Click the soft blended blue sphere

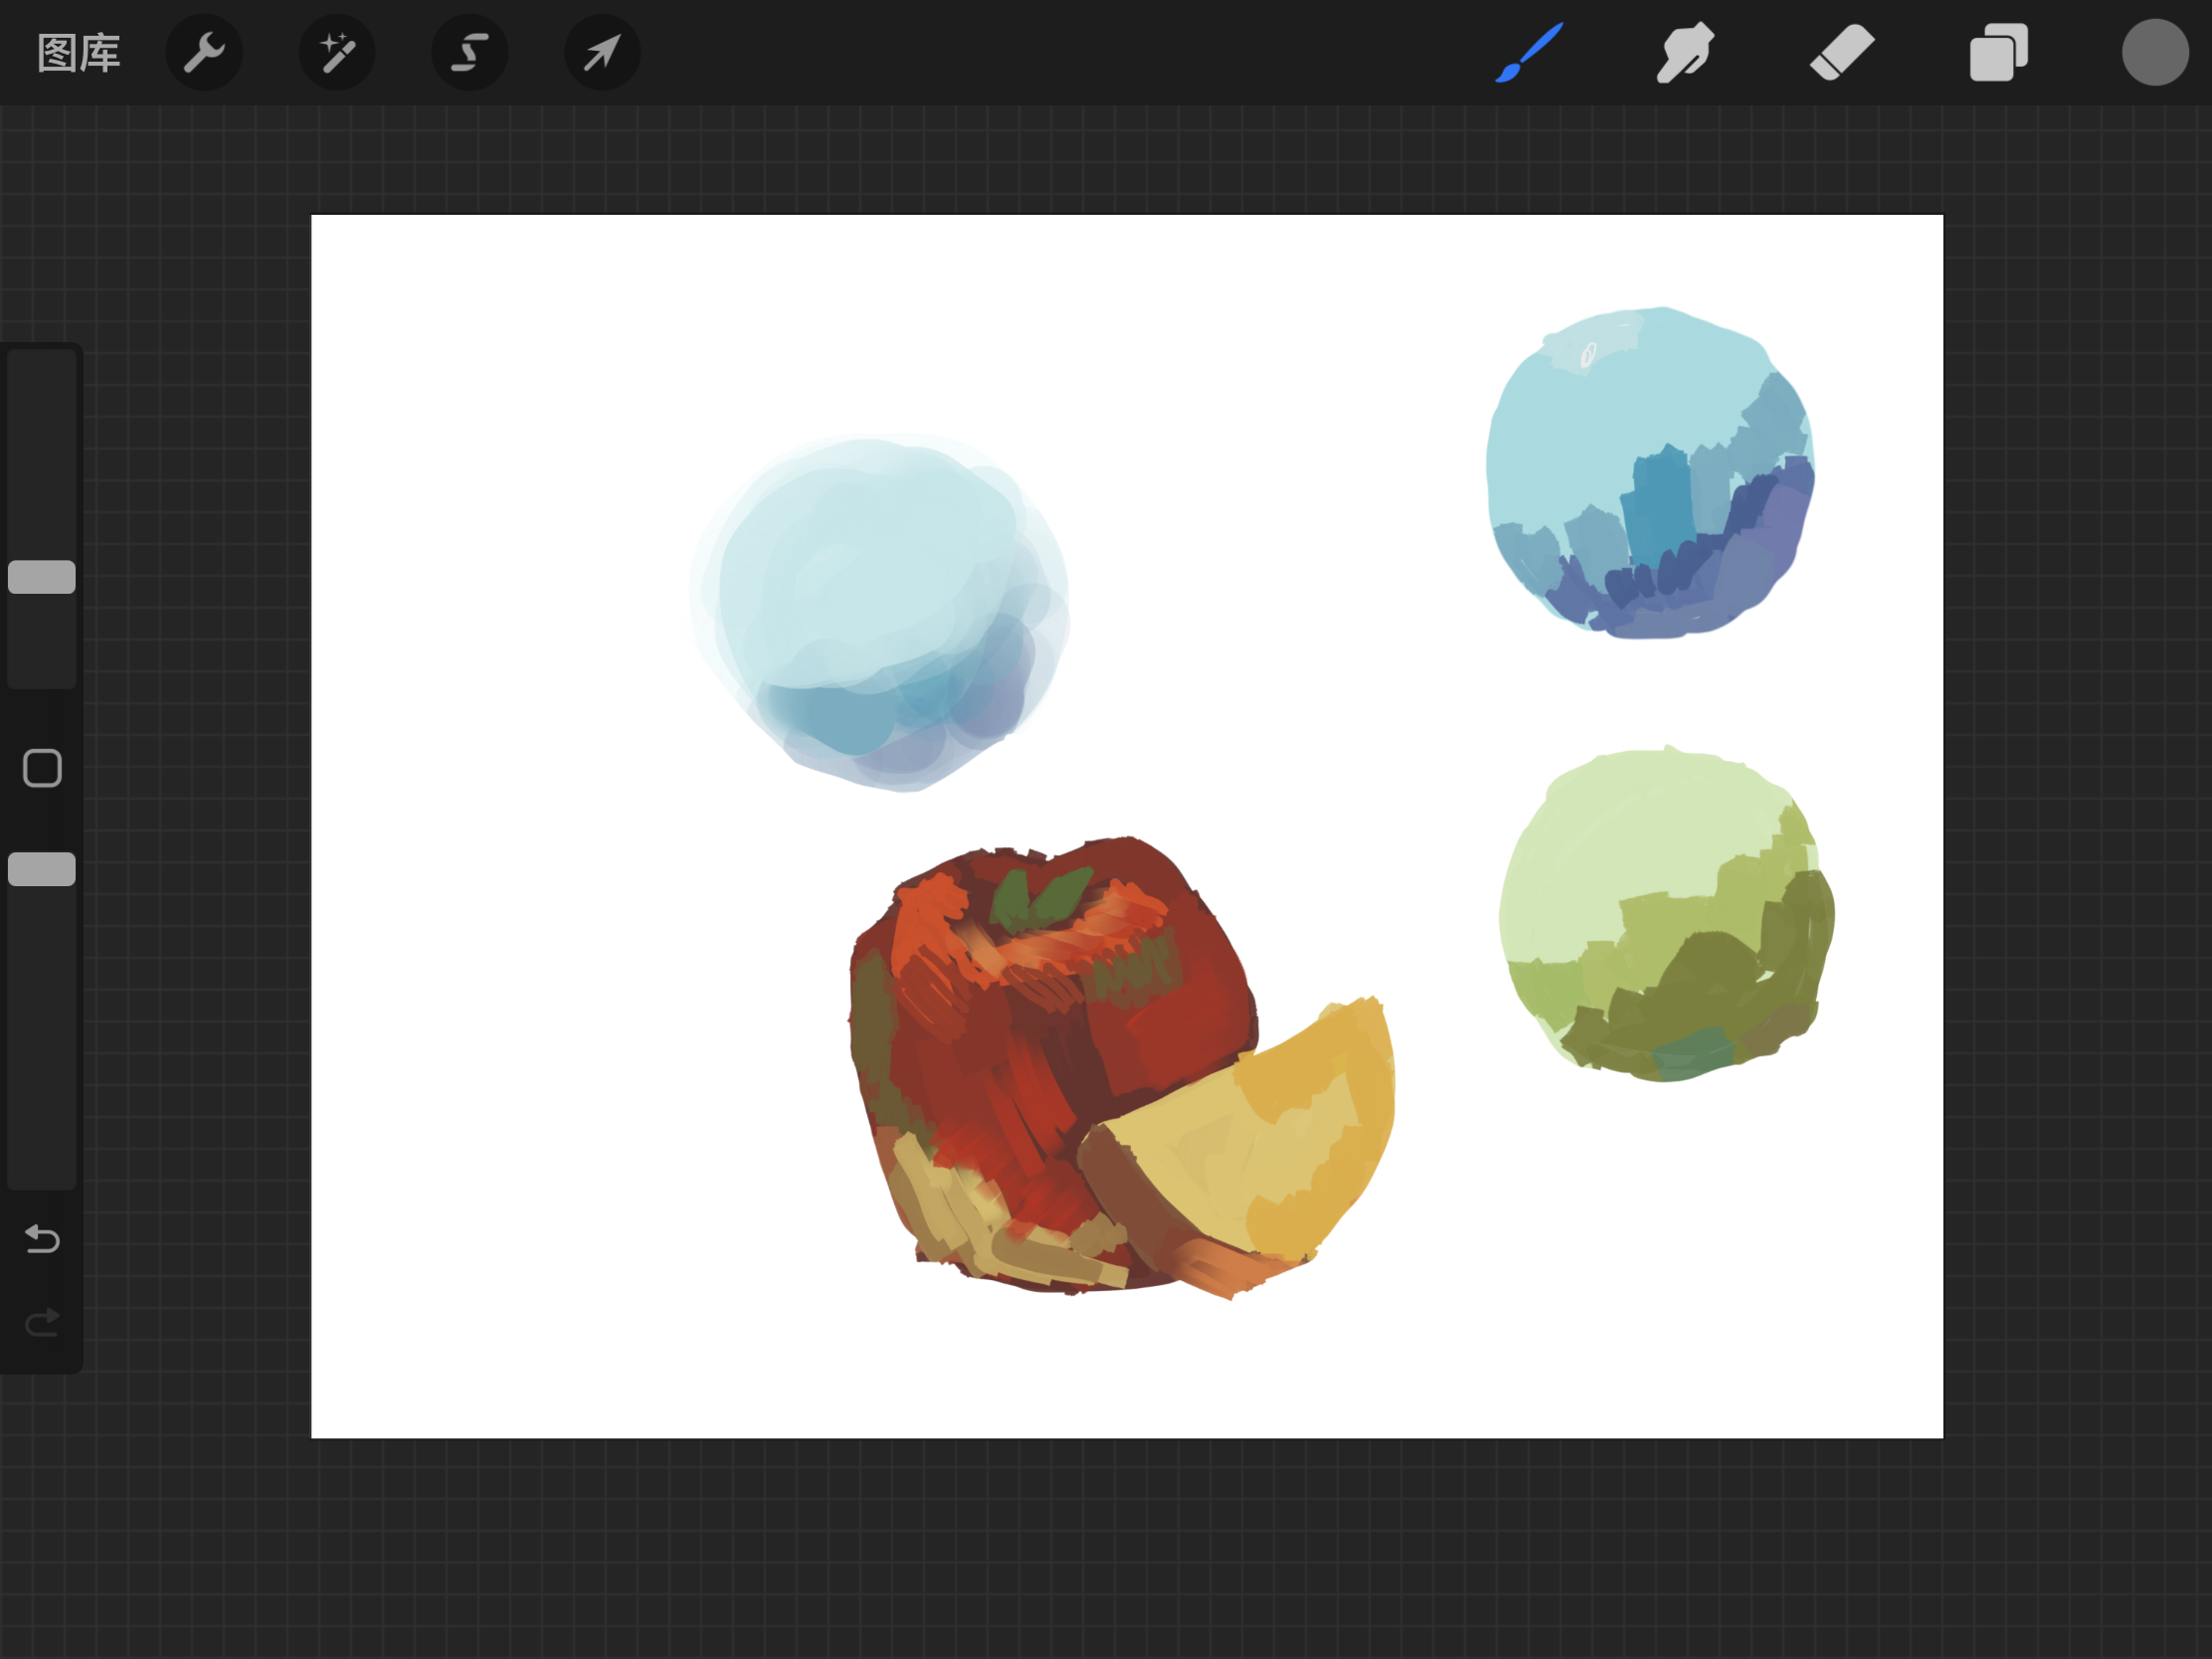click(x=880, y=610)
